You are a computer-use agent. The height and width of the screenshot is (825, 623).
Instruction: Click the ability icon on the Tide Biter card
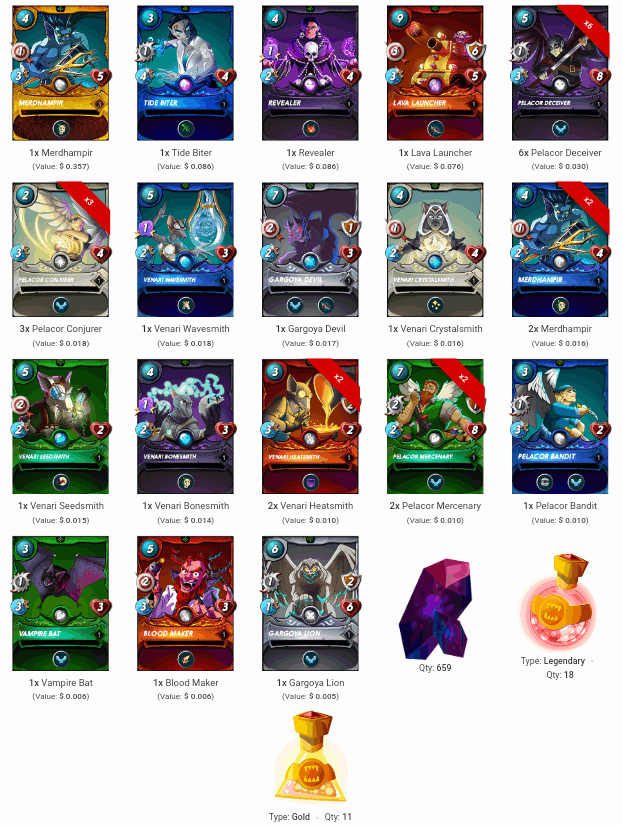185,128
